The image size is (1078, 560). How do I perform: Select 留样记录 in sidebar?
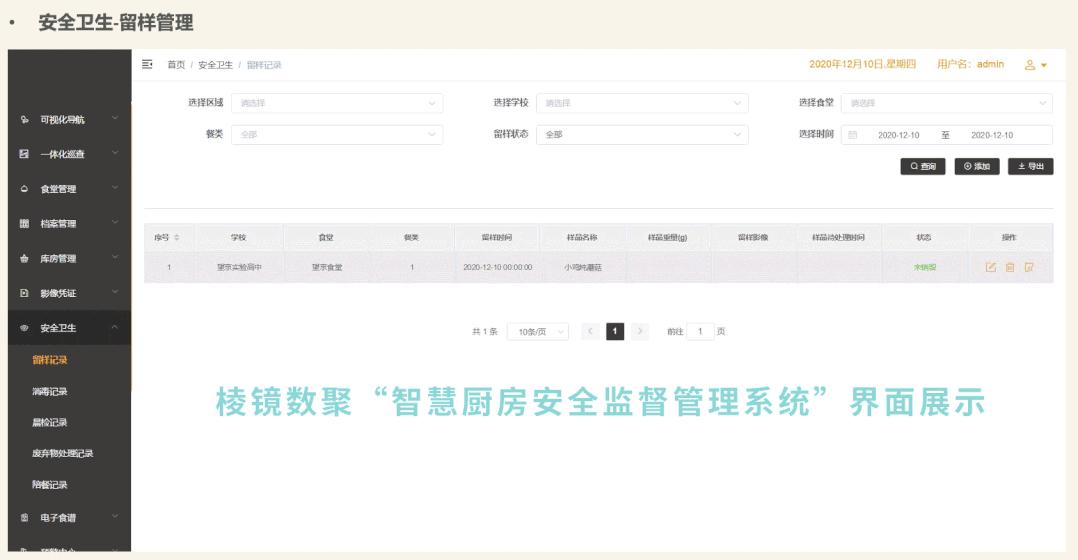pyautogui.click(x=50, y=360)
